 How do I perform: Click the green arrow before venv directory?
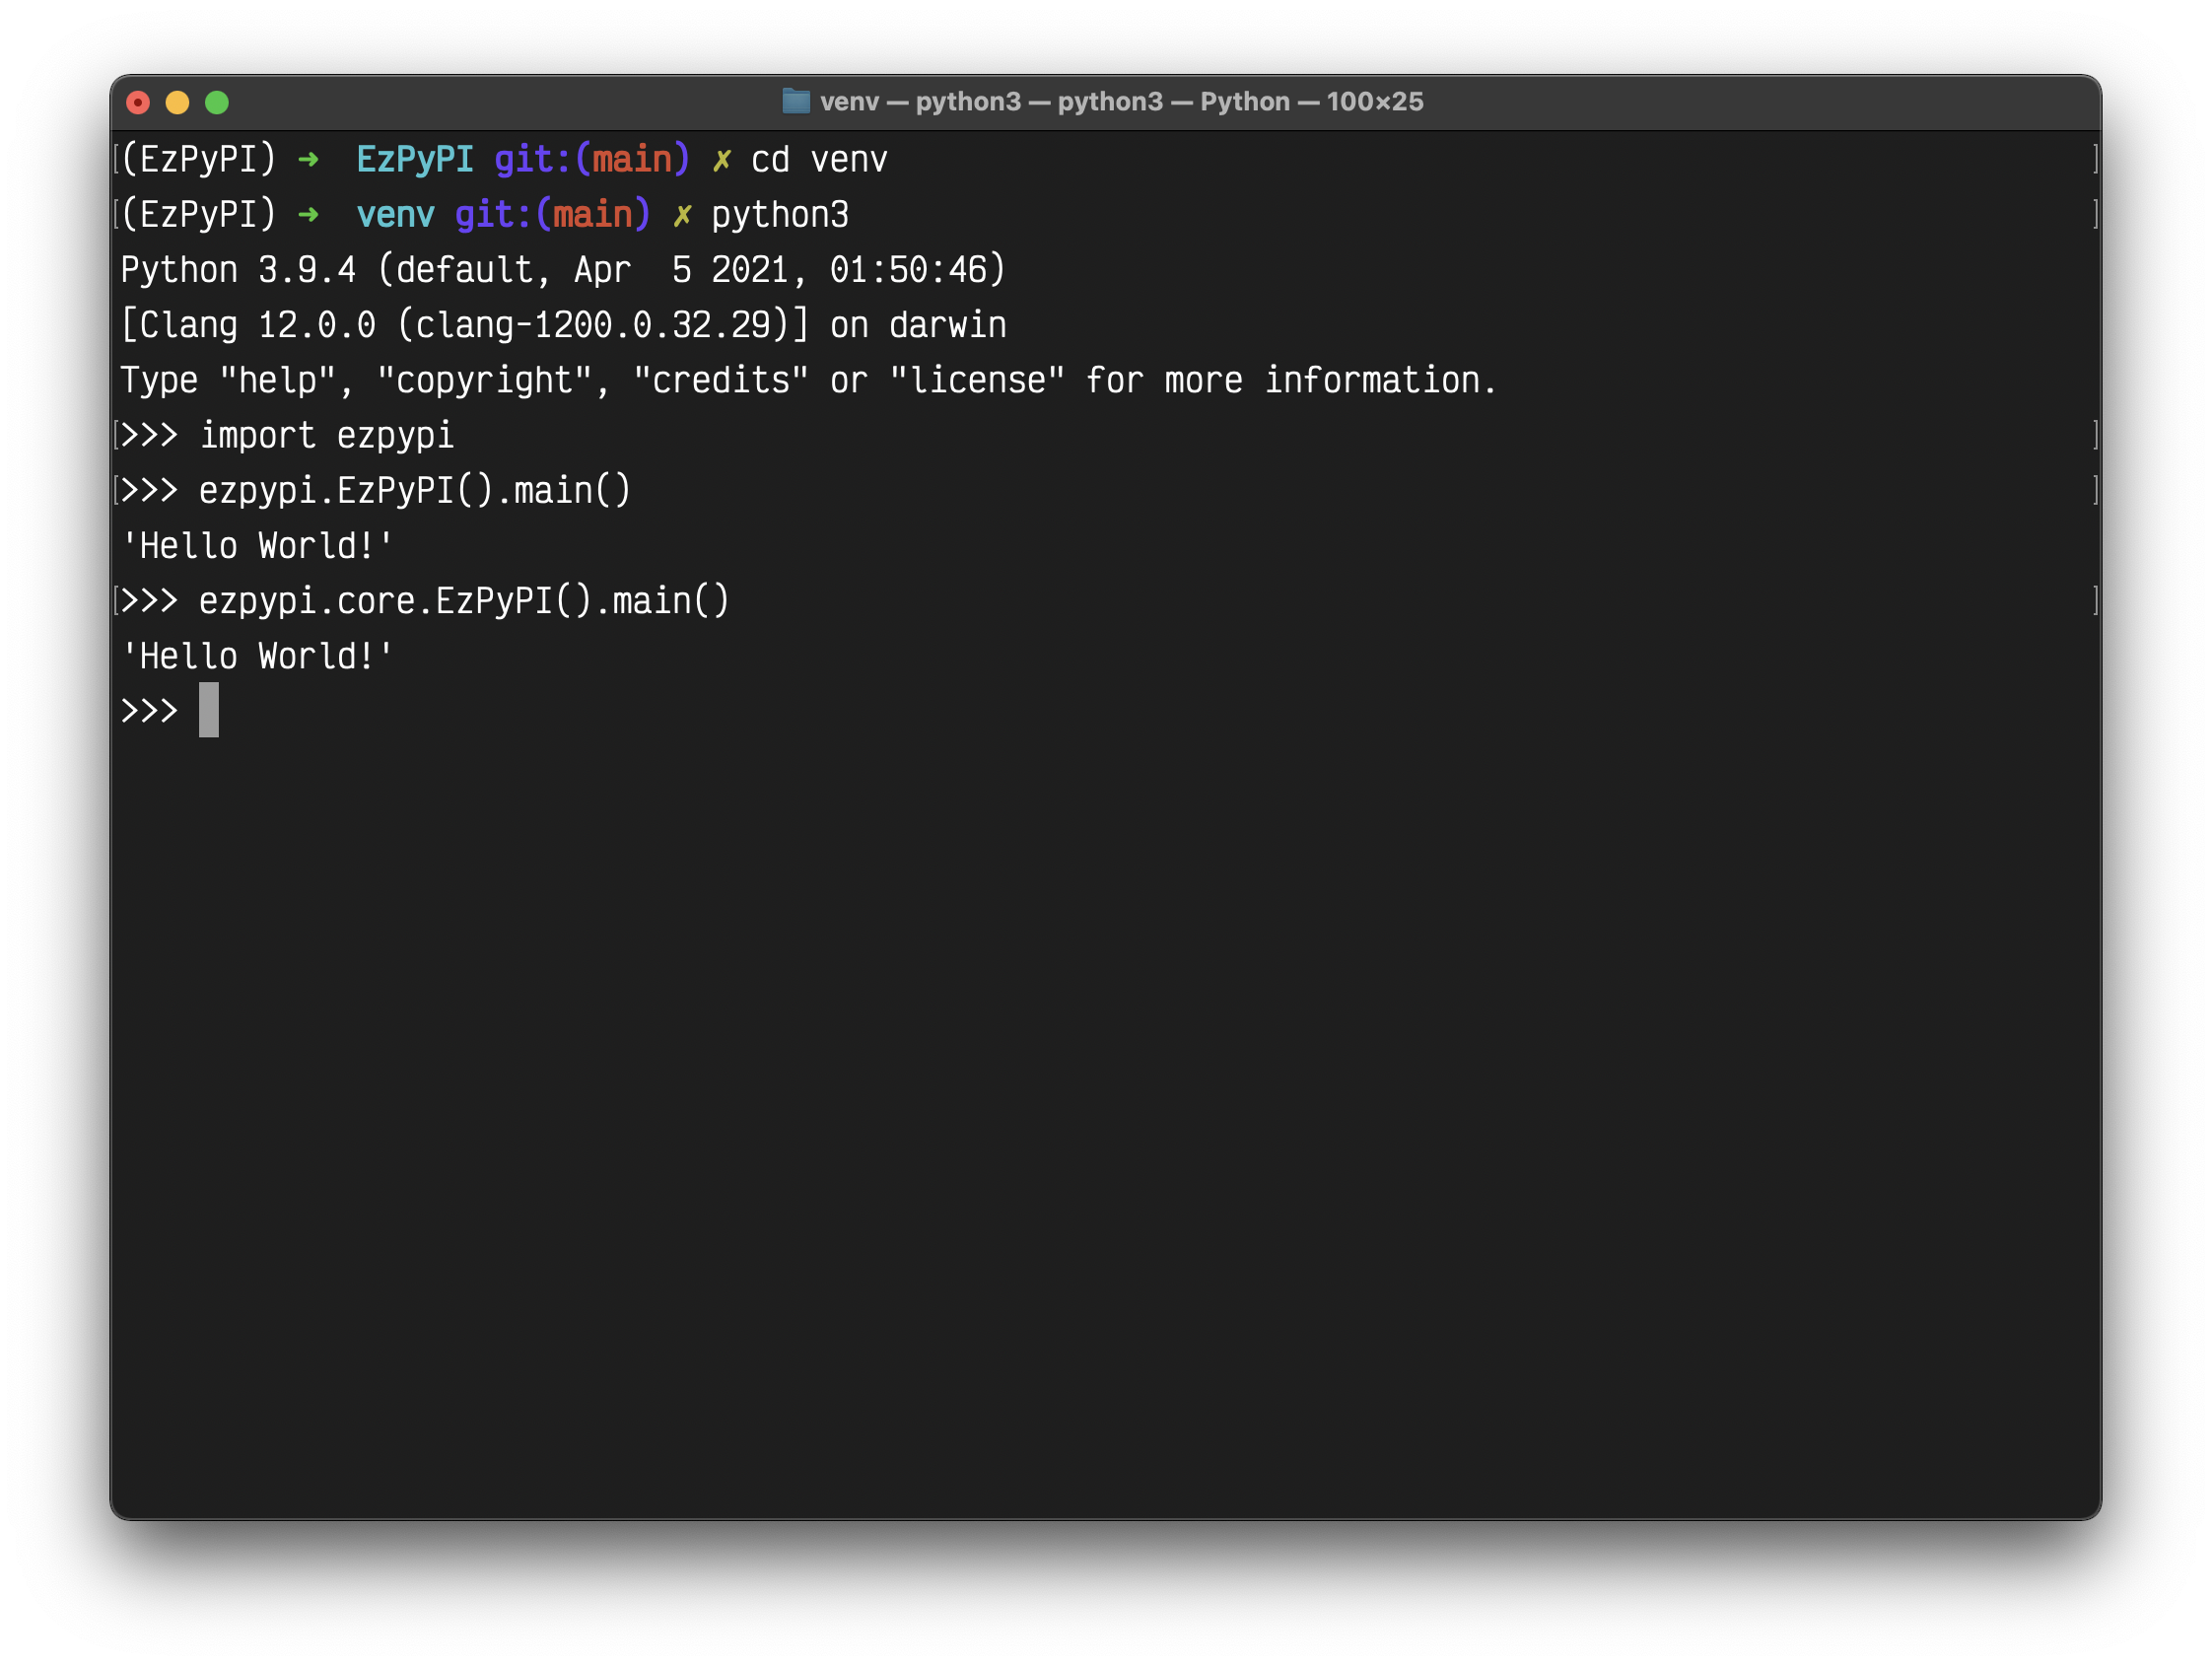[308, 215]
